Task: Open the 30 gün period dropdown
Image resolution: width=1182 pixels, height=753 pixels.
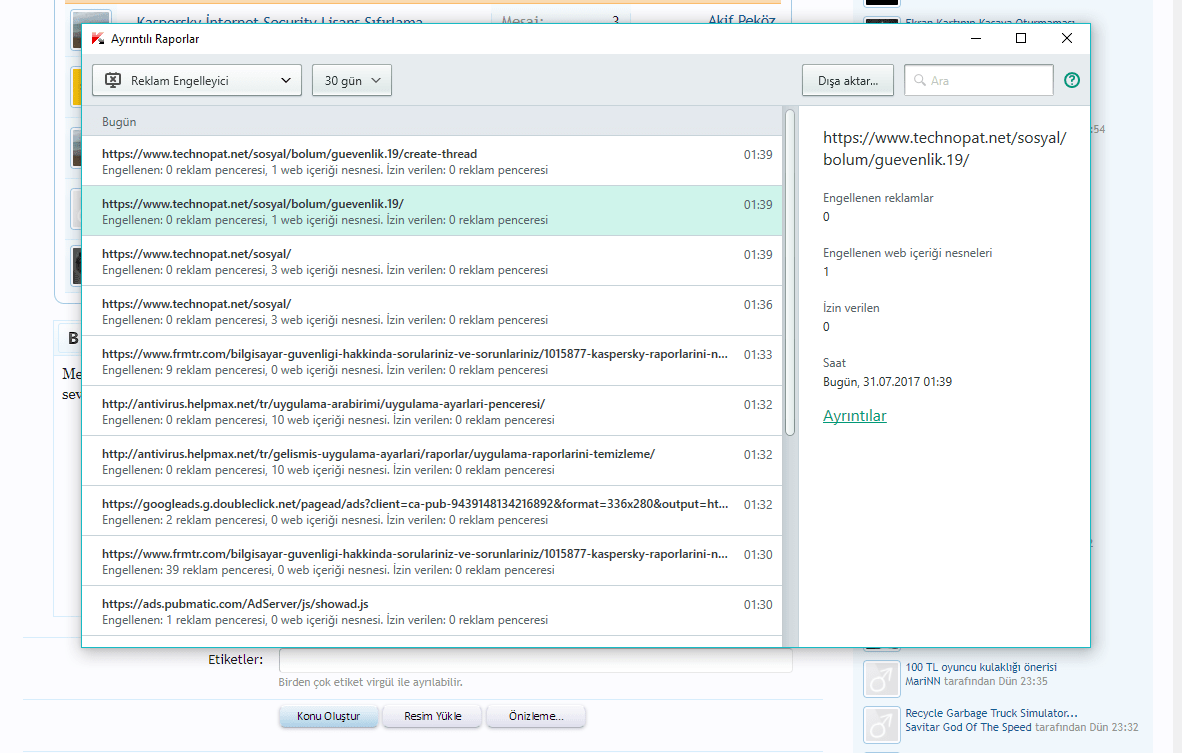Action: coord(352,80)
